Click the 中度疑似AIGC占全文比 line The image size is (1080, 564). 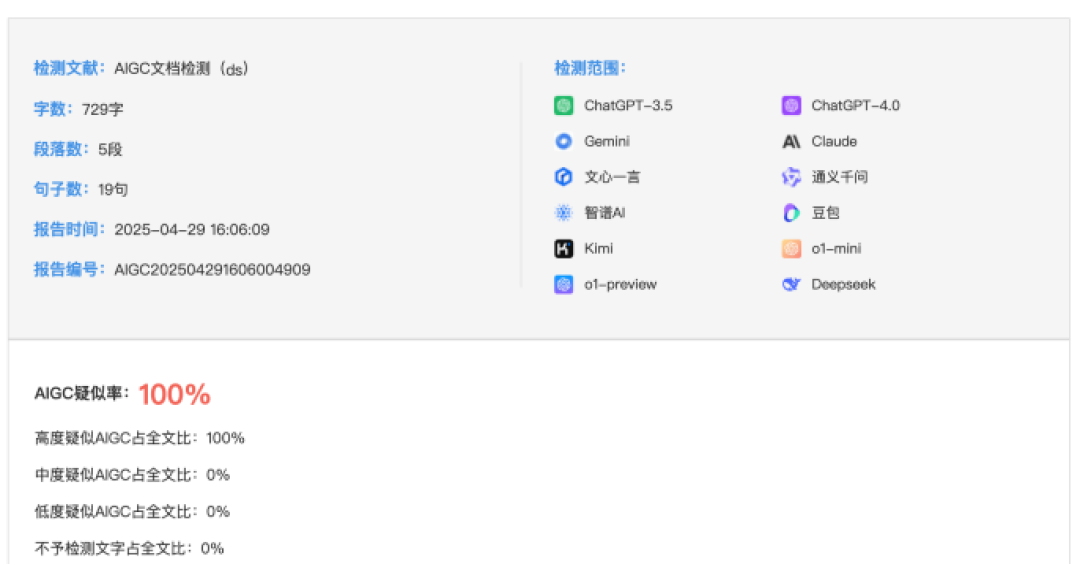(132, 474)
